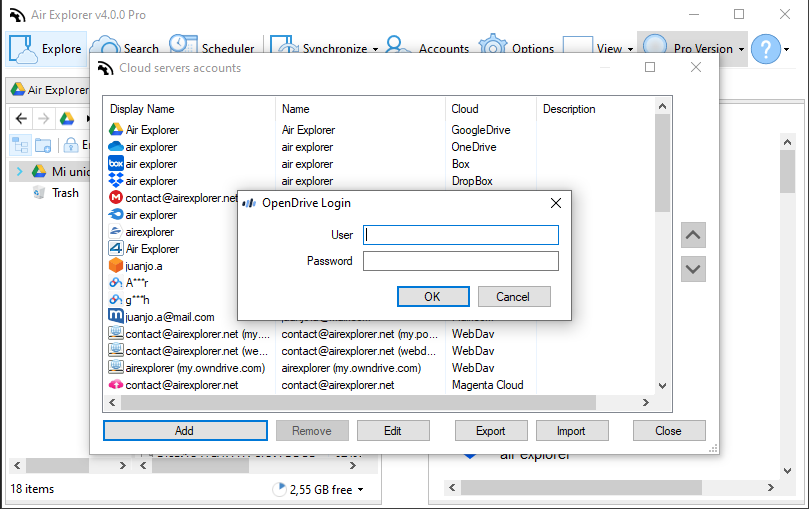Expand the Help dropdown arrow
The height and width of the screenshot is (509, 809).
(787, 50)
